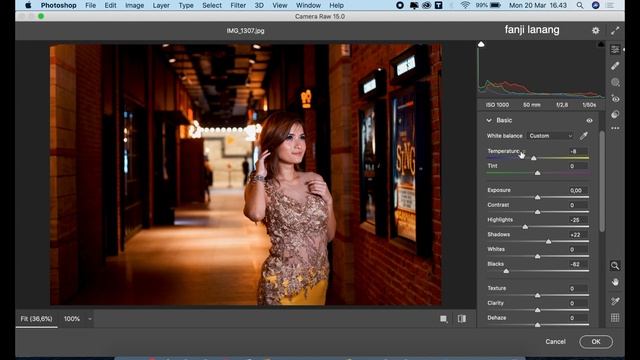Open the Layer menu

(x=161, y=5)
